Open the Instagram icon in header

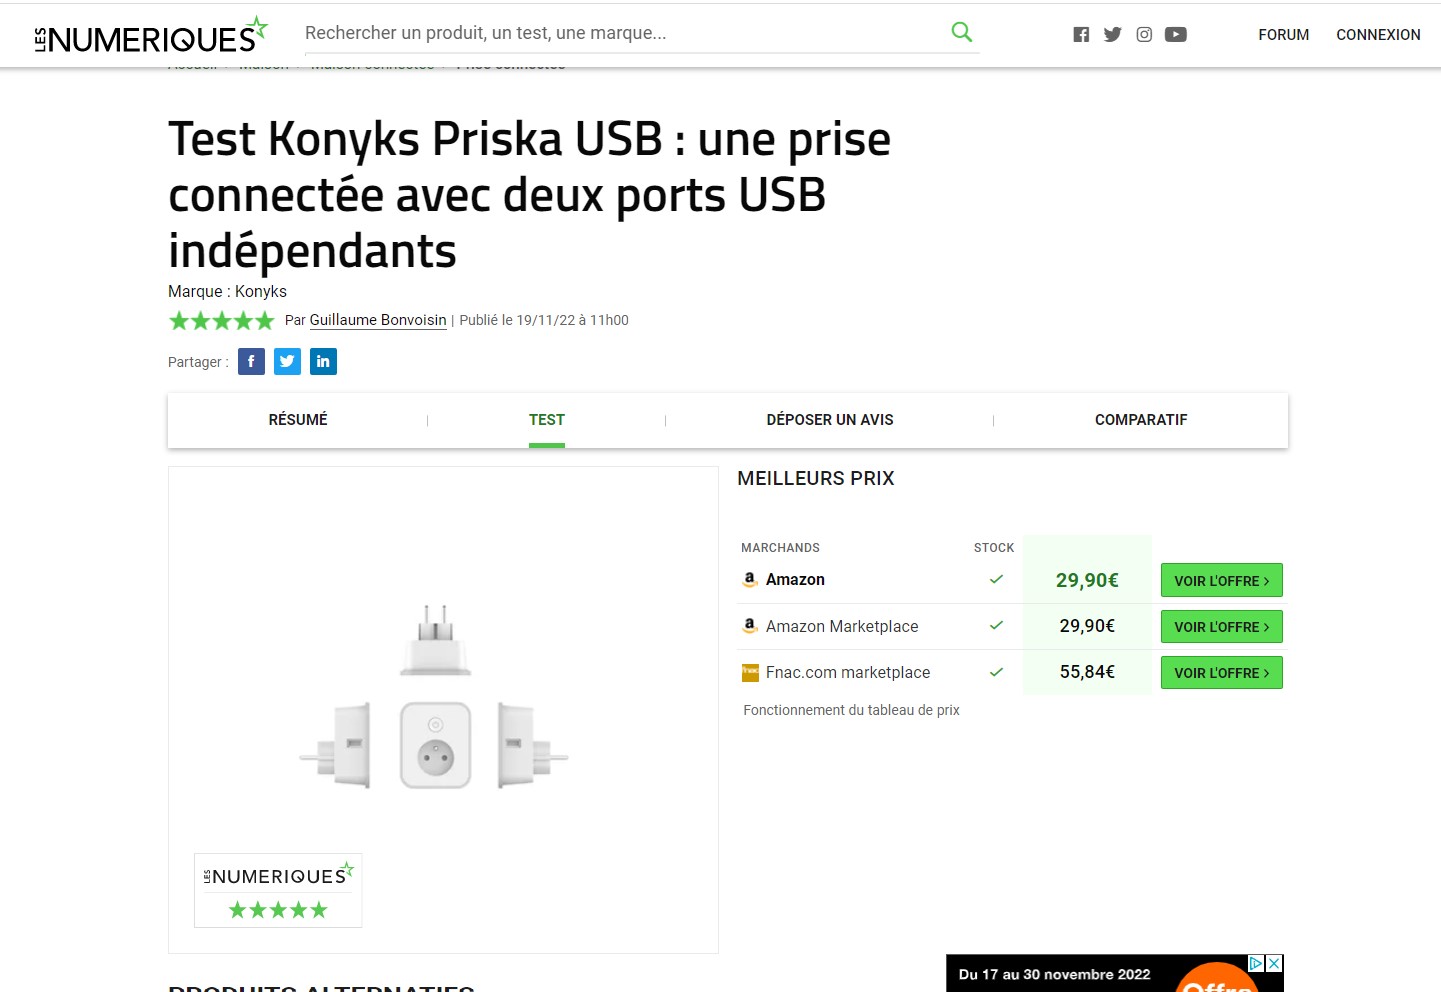click(x=1144, y=35)
